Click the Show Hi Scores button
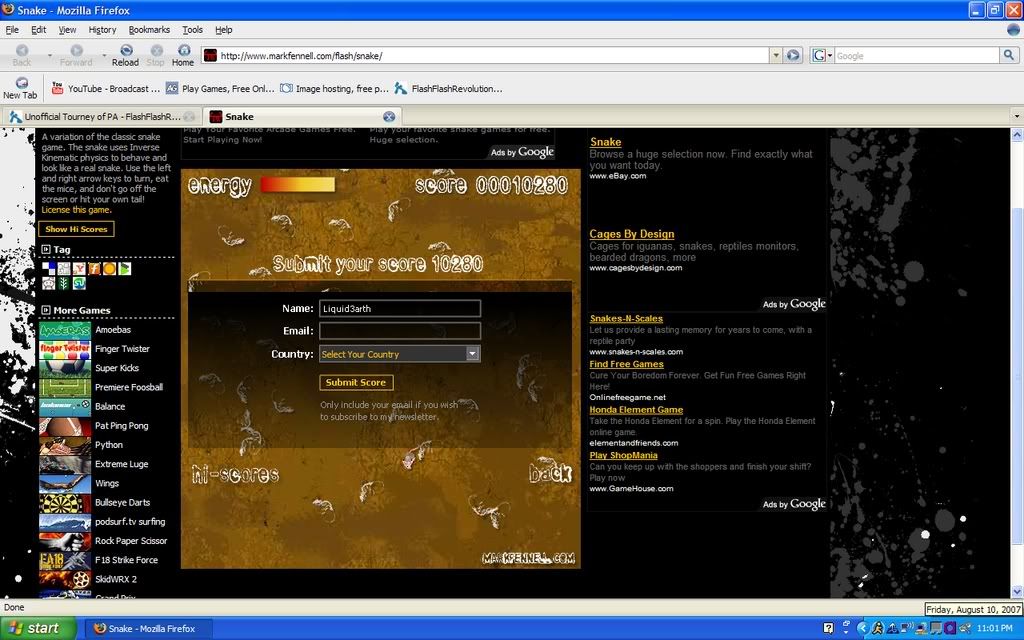Screen dimensions: 1024x640 click(x=77, y=229)
